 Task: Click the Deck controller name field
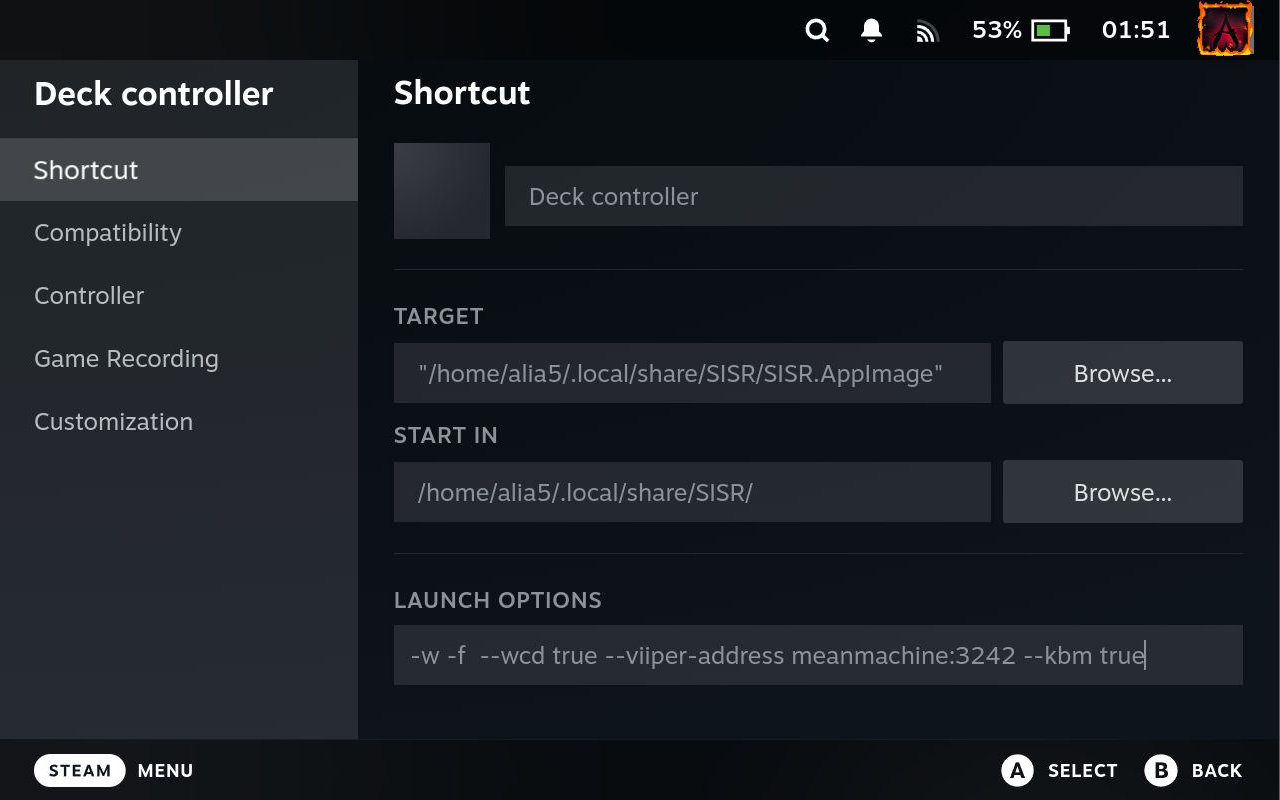pos(872,196)
